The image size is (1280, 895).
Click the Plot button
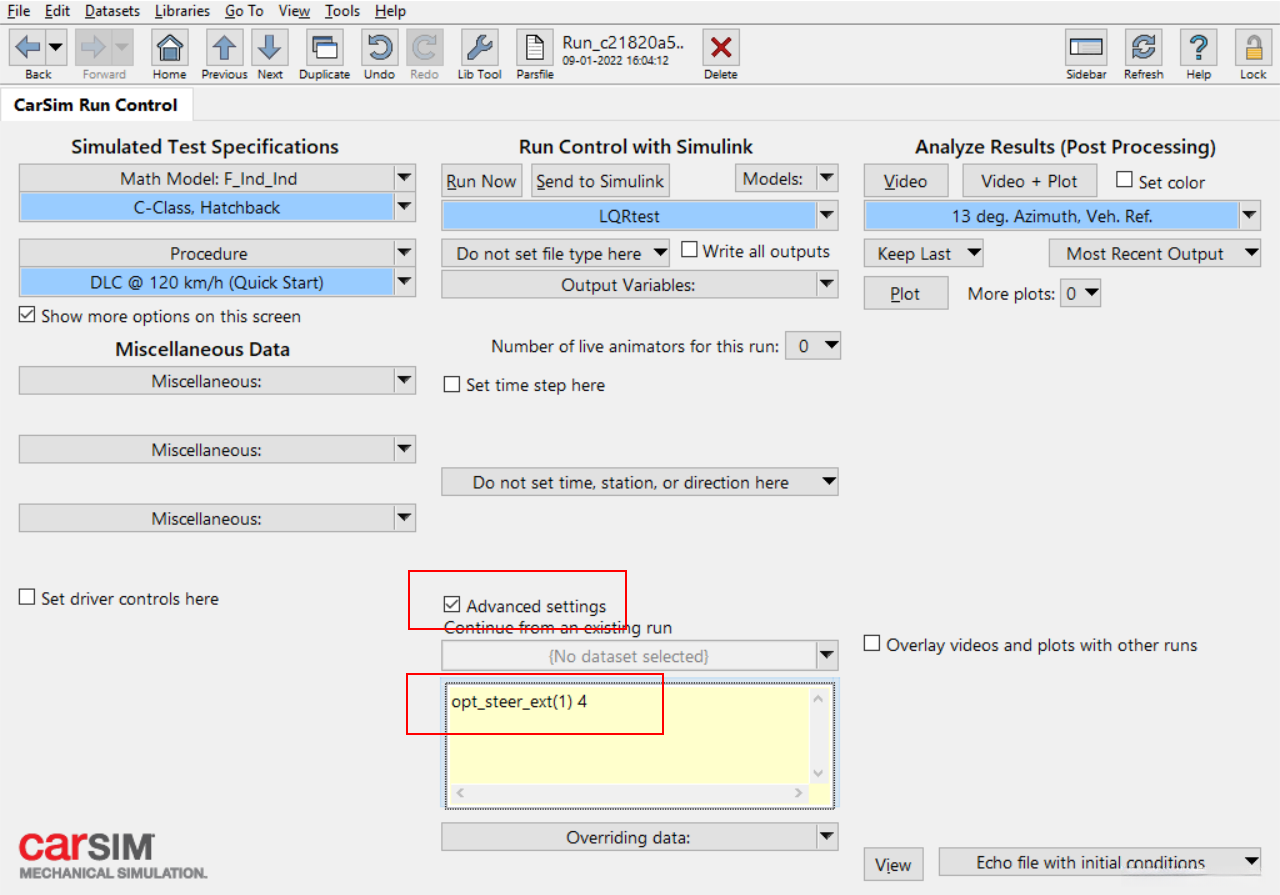coord(905,294)
